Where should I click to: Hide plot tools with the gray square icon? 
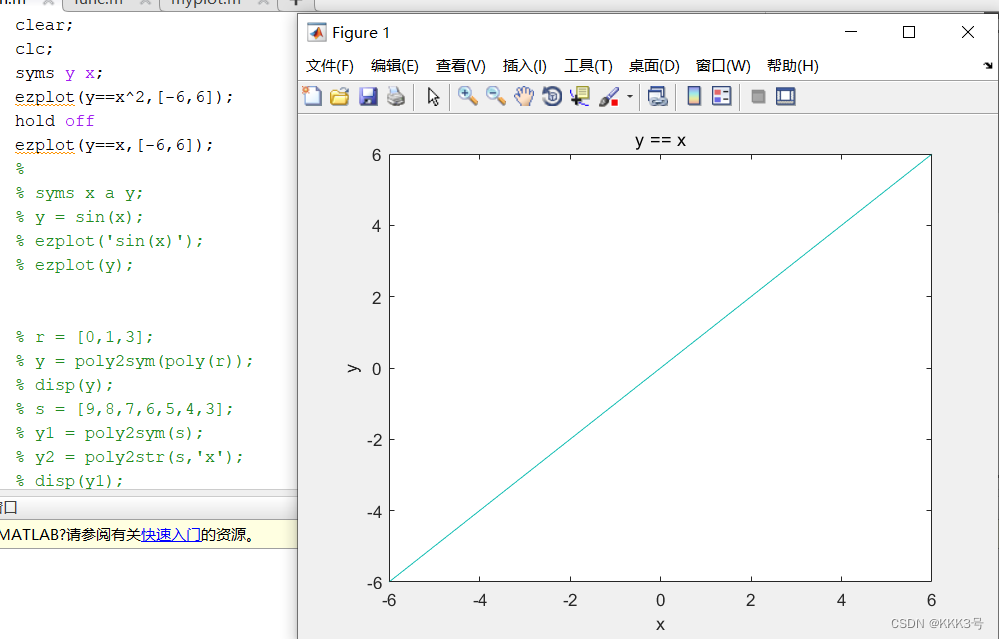(758, 96)
